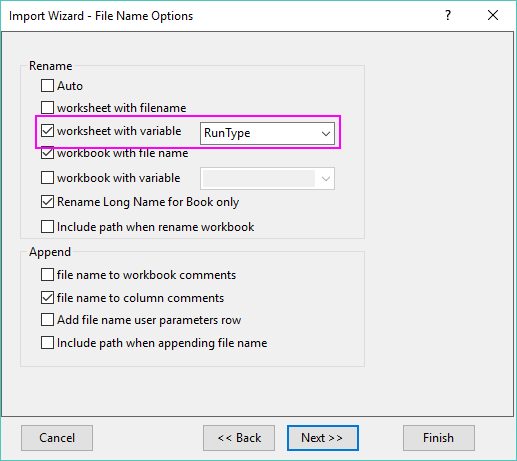Open the workbook variable dropdown
The height and width of the screenshot is (461, 517).
coord(267,179)
